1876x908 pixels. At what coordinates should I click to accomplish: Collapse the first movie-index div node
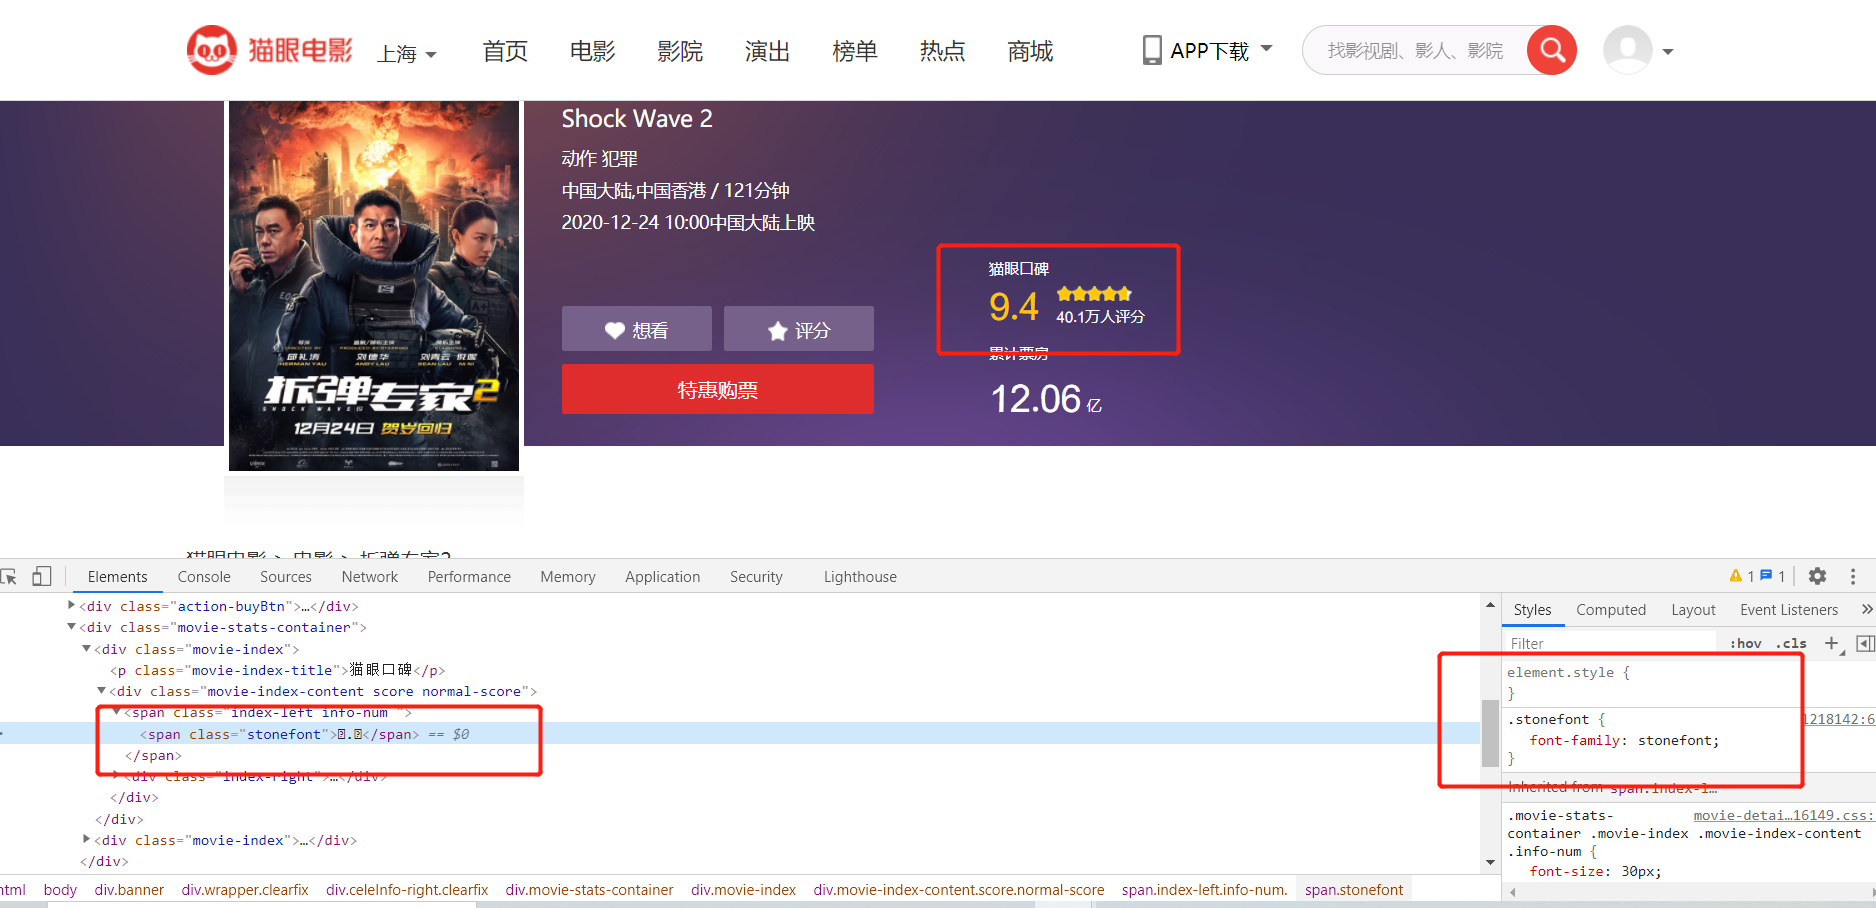[x=86, y=648]
